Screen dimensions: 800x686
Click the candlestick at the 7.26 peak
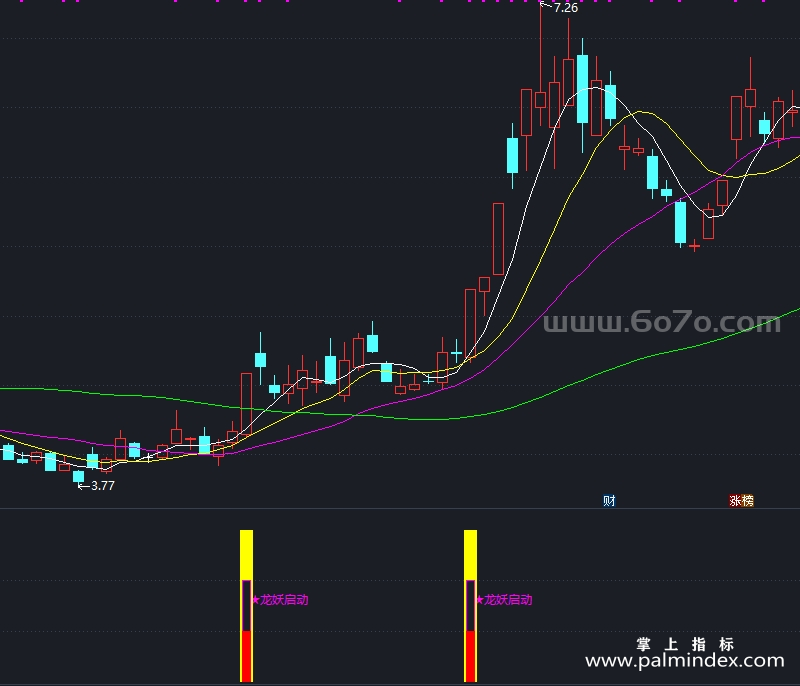(540, 99)
